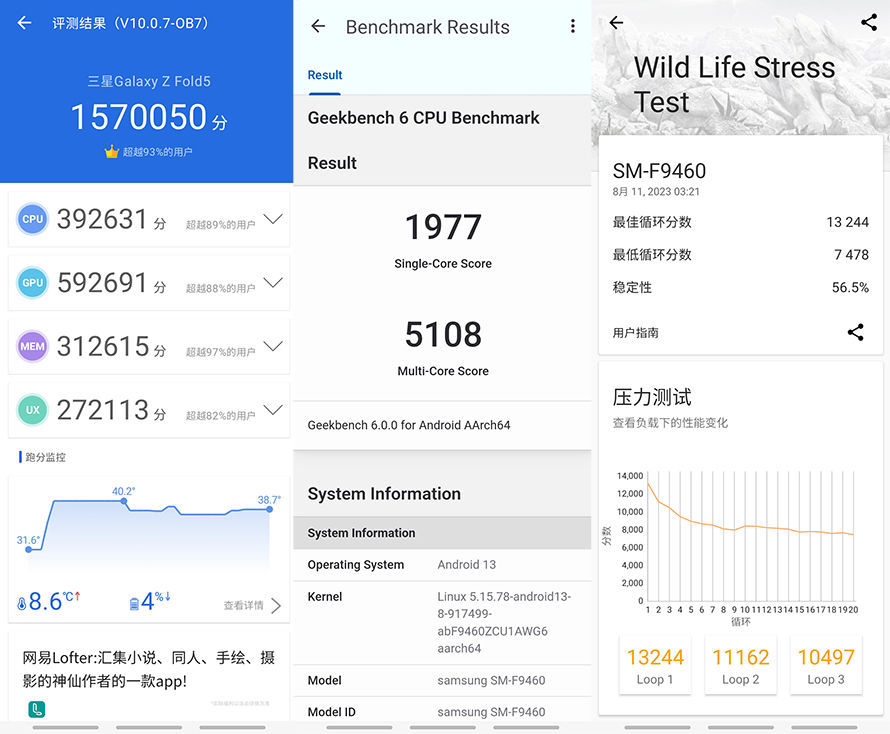Image resolution: width=890 pixels, height=734 pixels.
Task: Tap the battery icon beside 4%
Action: click(134, 603)
